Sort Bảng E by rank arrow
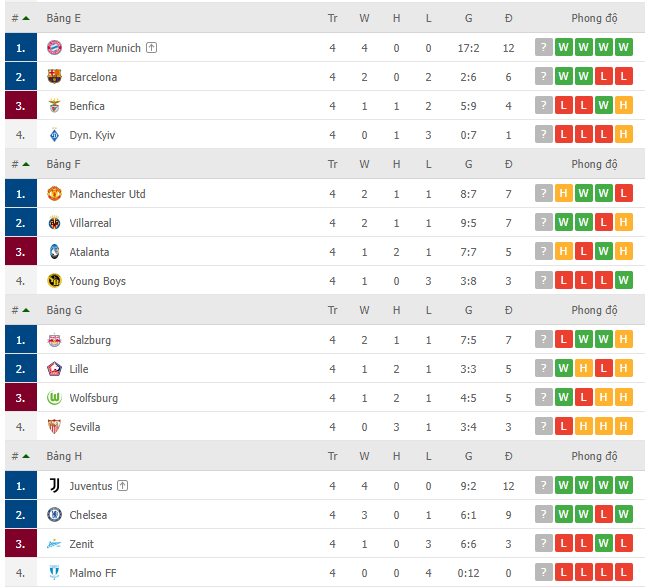 [x=25, y=18]
